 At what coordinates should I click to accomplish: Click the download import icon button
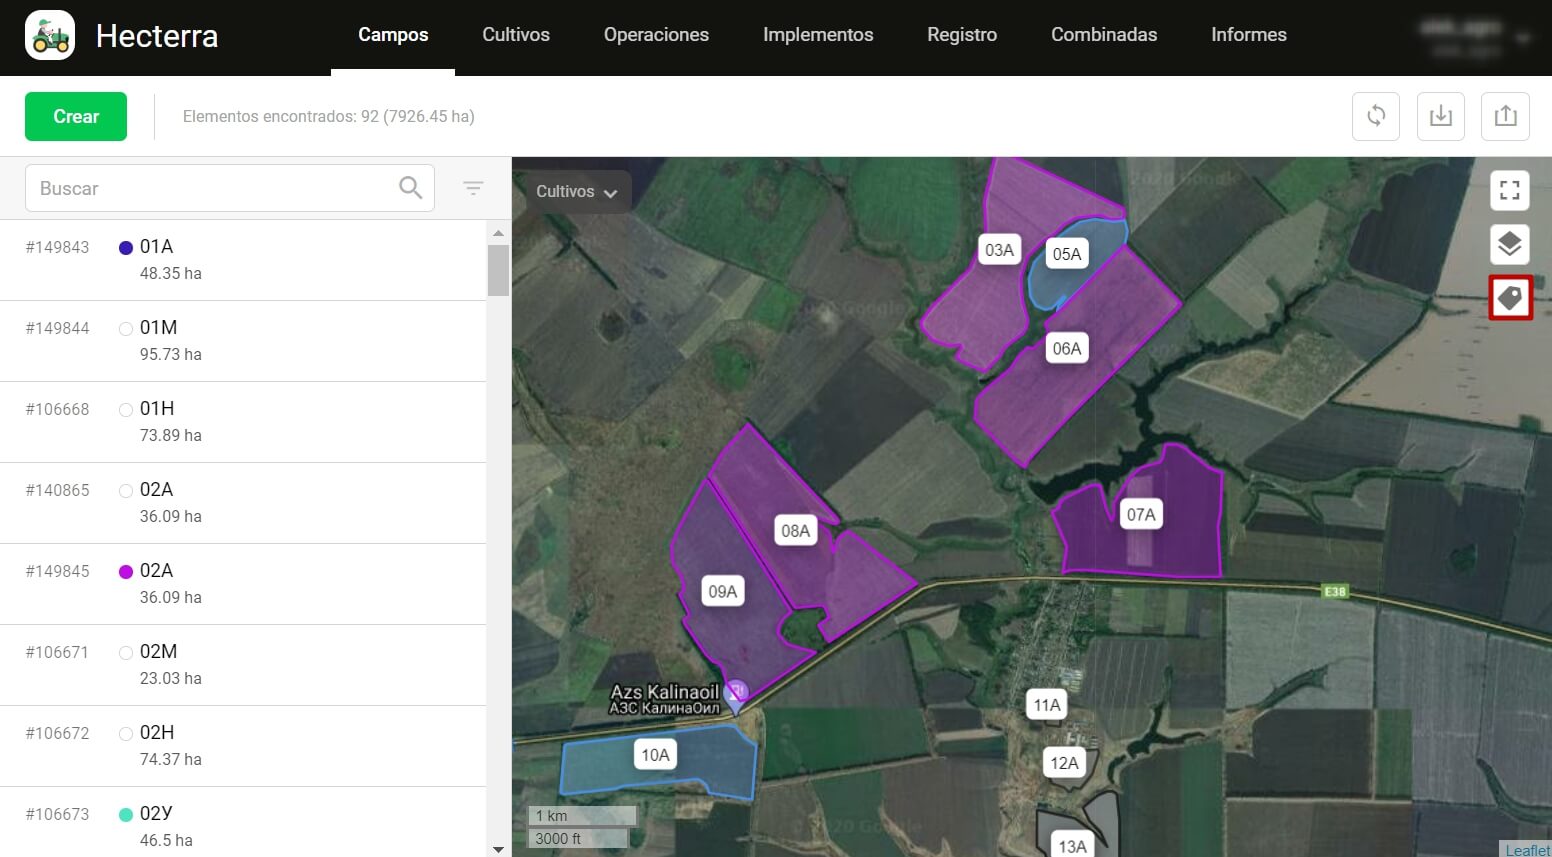coord(1441,116)
